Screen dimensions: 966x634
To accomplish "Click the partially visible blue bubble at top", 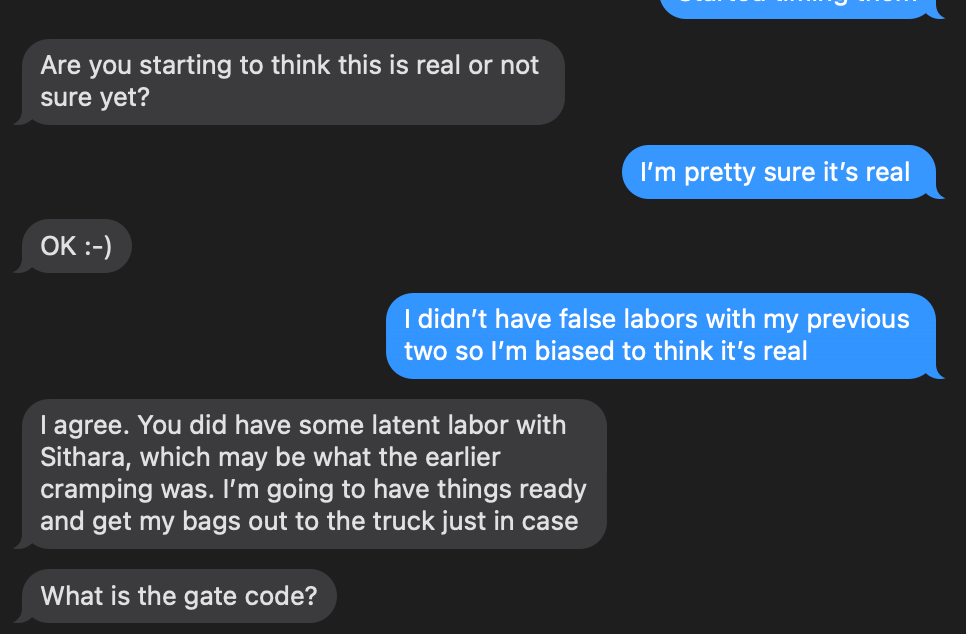I will [800, 5].
